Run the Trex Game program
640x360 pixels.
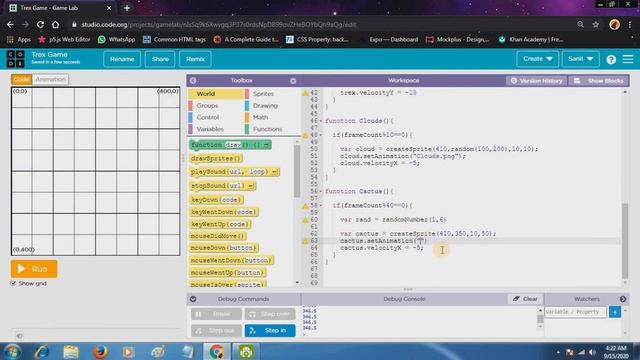(34, 269)
